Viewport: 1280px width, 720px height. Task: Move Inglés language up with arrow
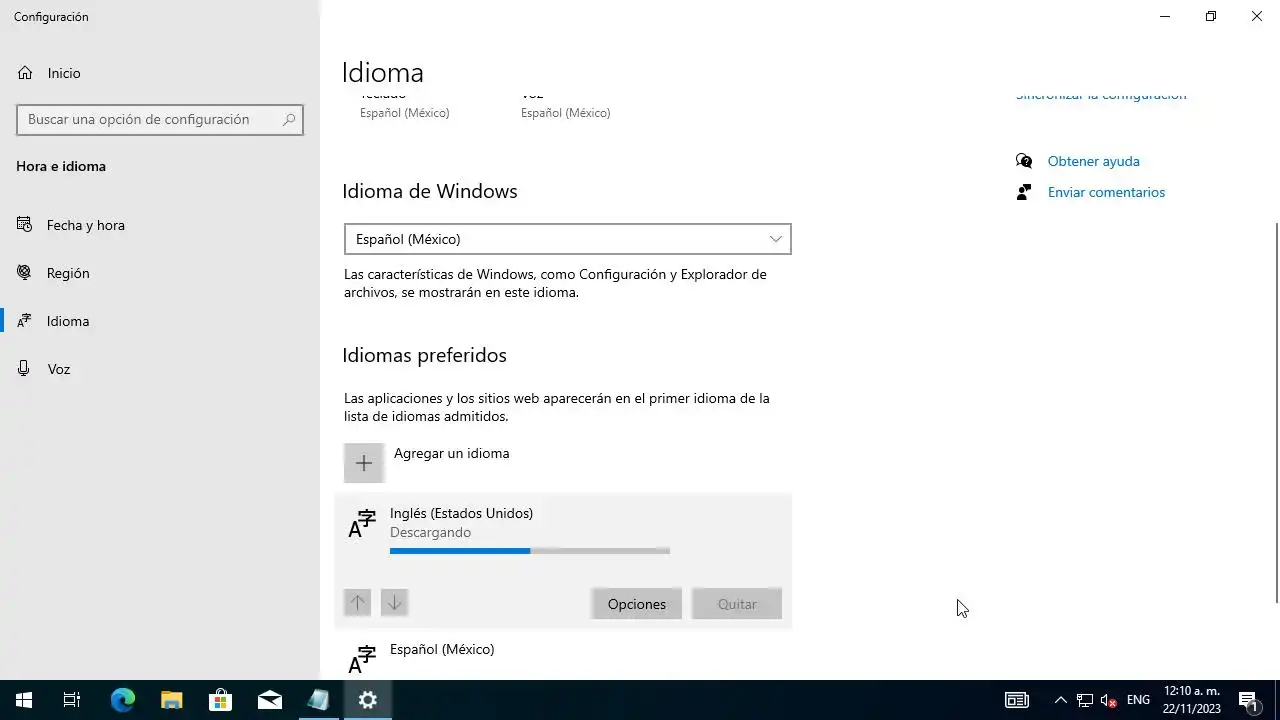point(357,602)
